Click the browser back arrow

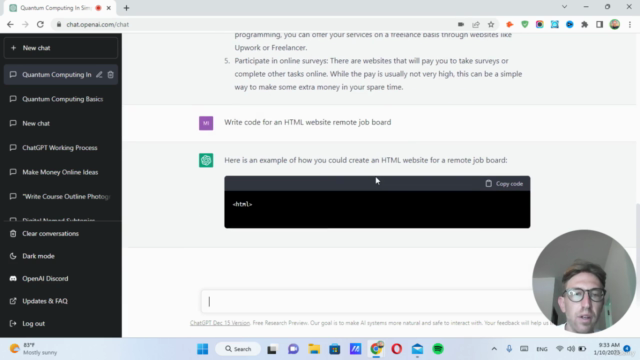10,24
